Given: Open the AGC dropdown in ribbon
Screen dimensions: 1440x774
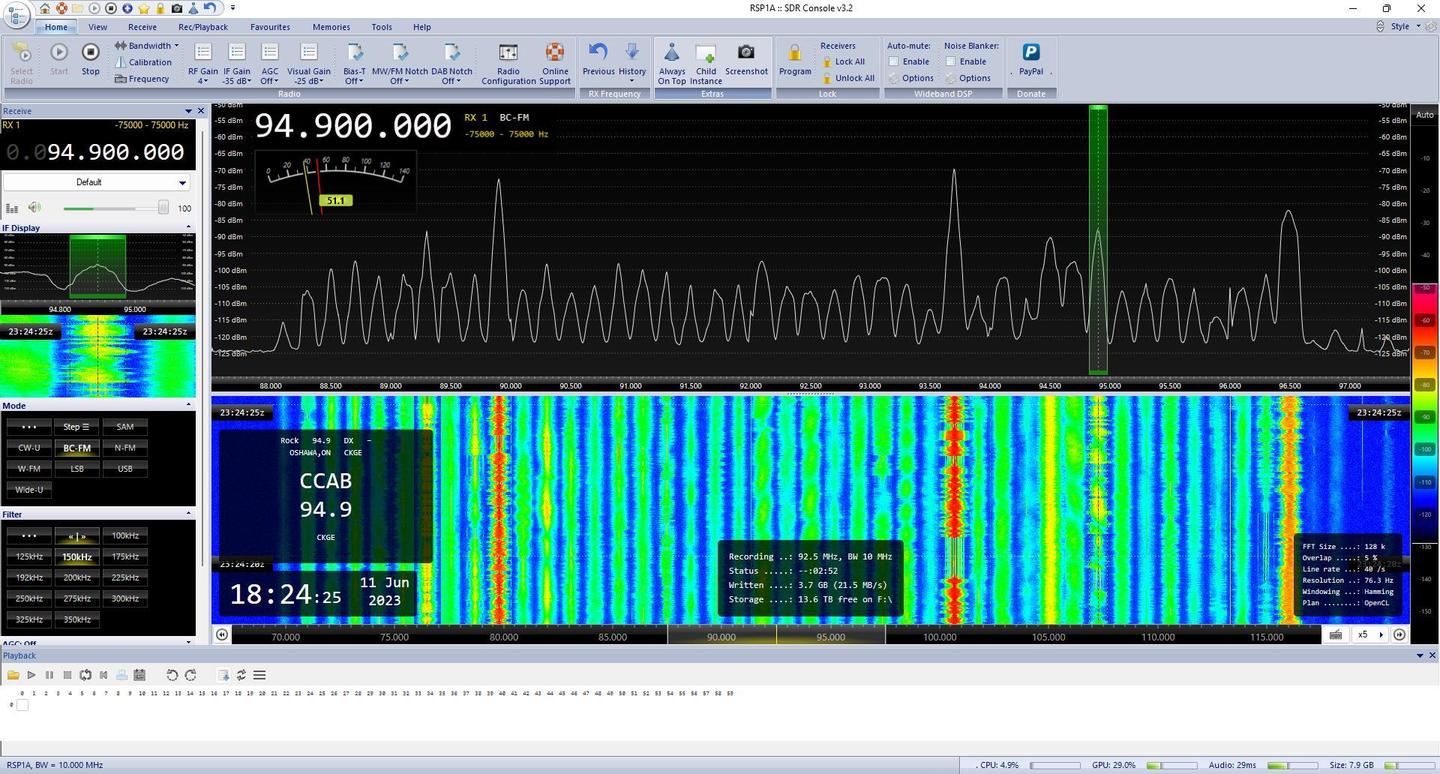Looking at the screenshot, I should click(270, 62).
